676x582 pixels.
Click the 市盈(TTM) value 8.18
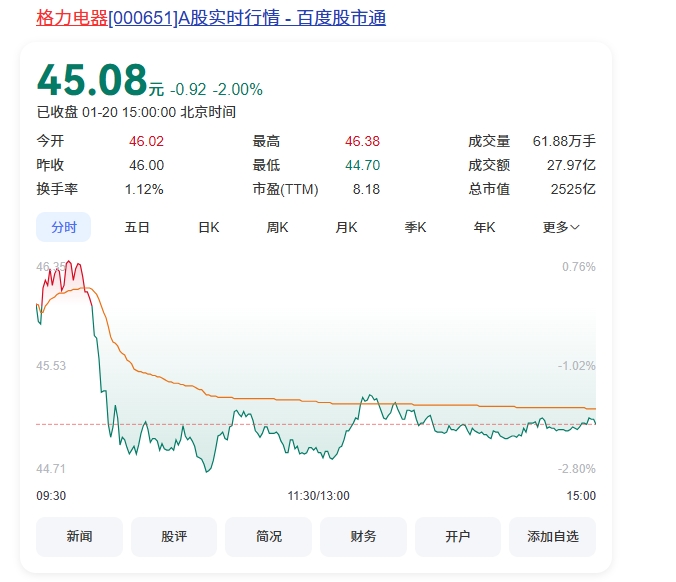pyautogui.click(x=366, y=189)
